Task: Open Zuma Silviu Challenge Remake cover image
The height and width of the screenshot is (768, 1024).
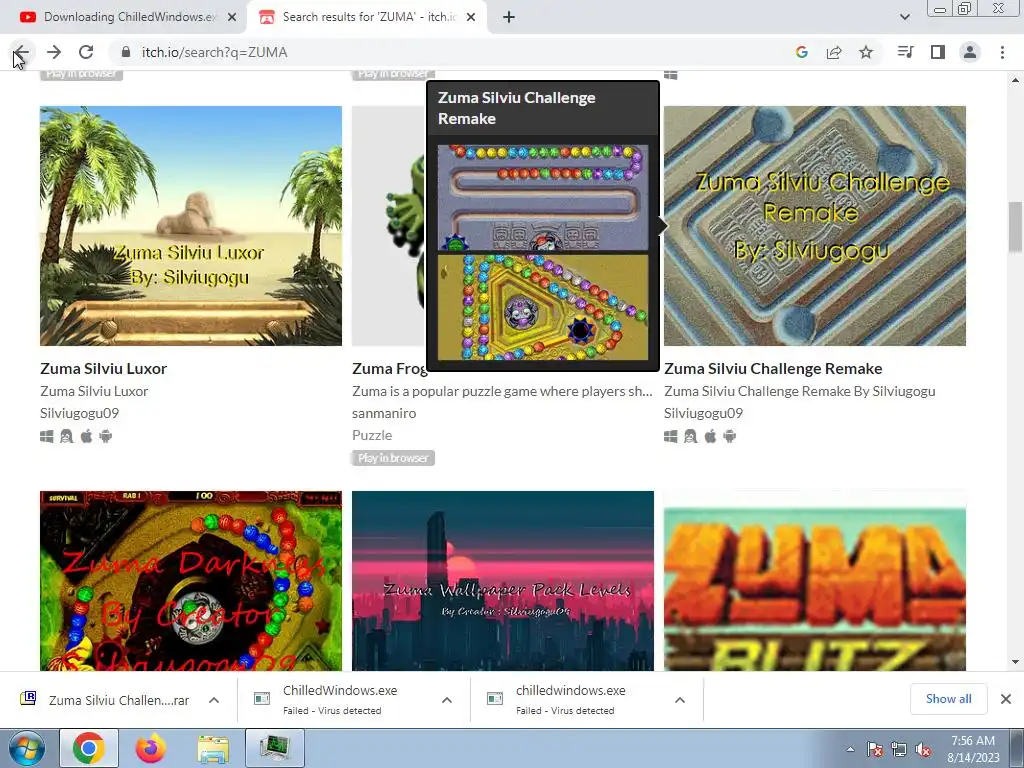Action: 814,225
